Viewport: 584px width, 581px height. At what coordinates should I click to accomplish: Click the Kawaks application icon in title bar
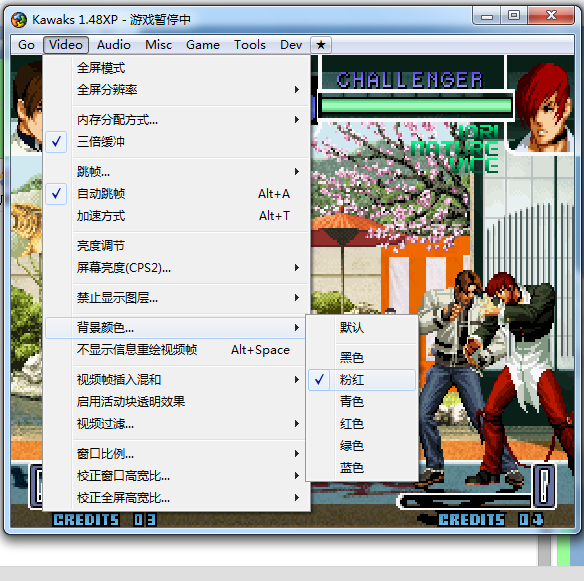(x=19, y=19)
